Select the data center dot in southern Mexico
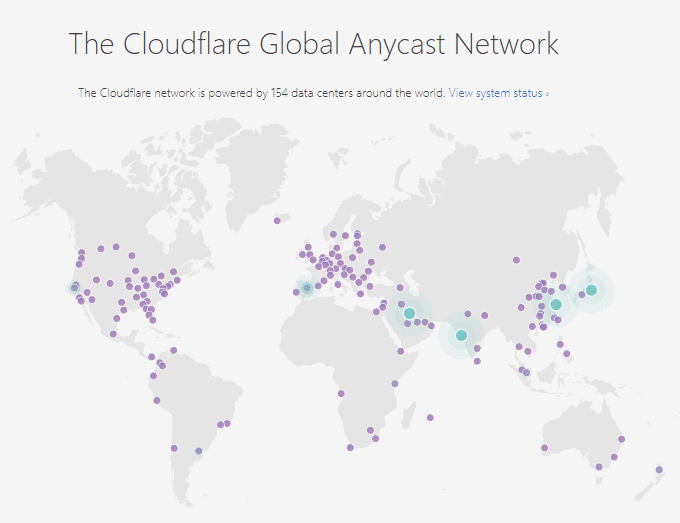Image resolution: width=680 pixels, height=523 pixels. coord(113,334)
